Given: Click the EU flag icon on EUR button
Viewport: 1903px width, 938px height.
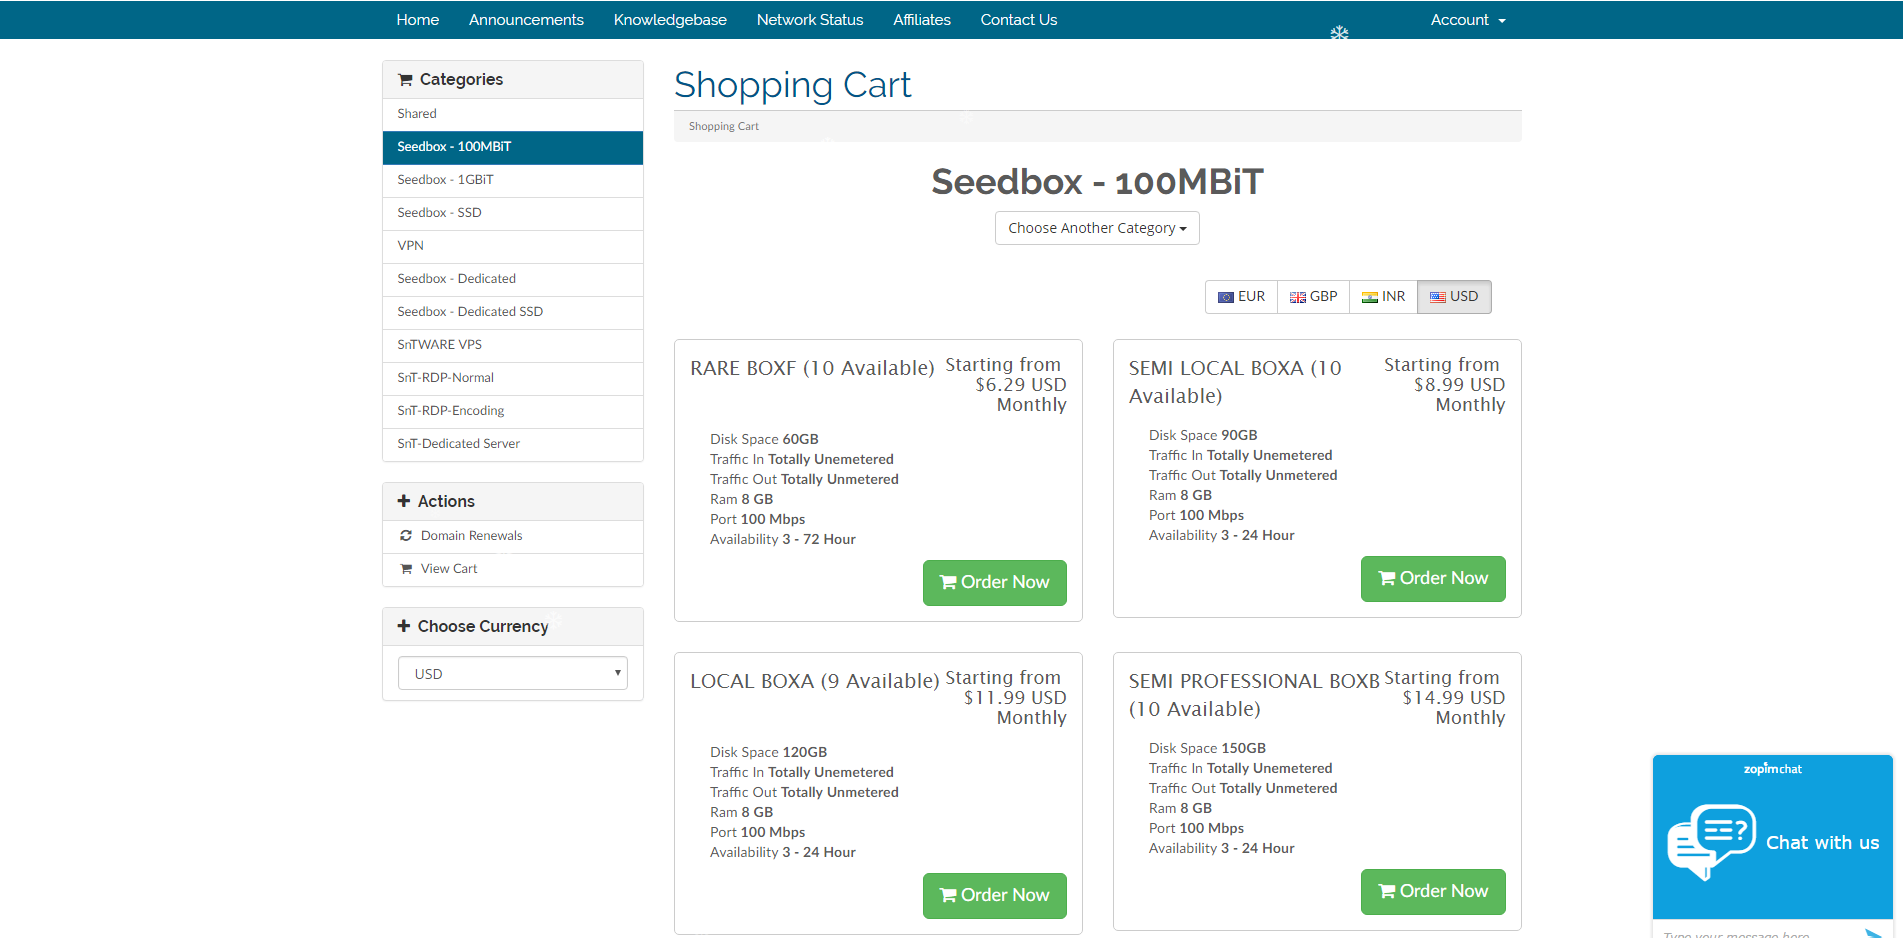Looking at the screenshot, I should click(1227, 296).
